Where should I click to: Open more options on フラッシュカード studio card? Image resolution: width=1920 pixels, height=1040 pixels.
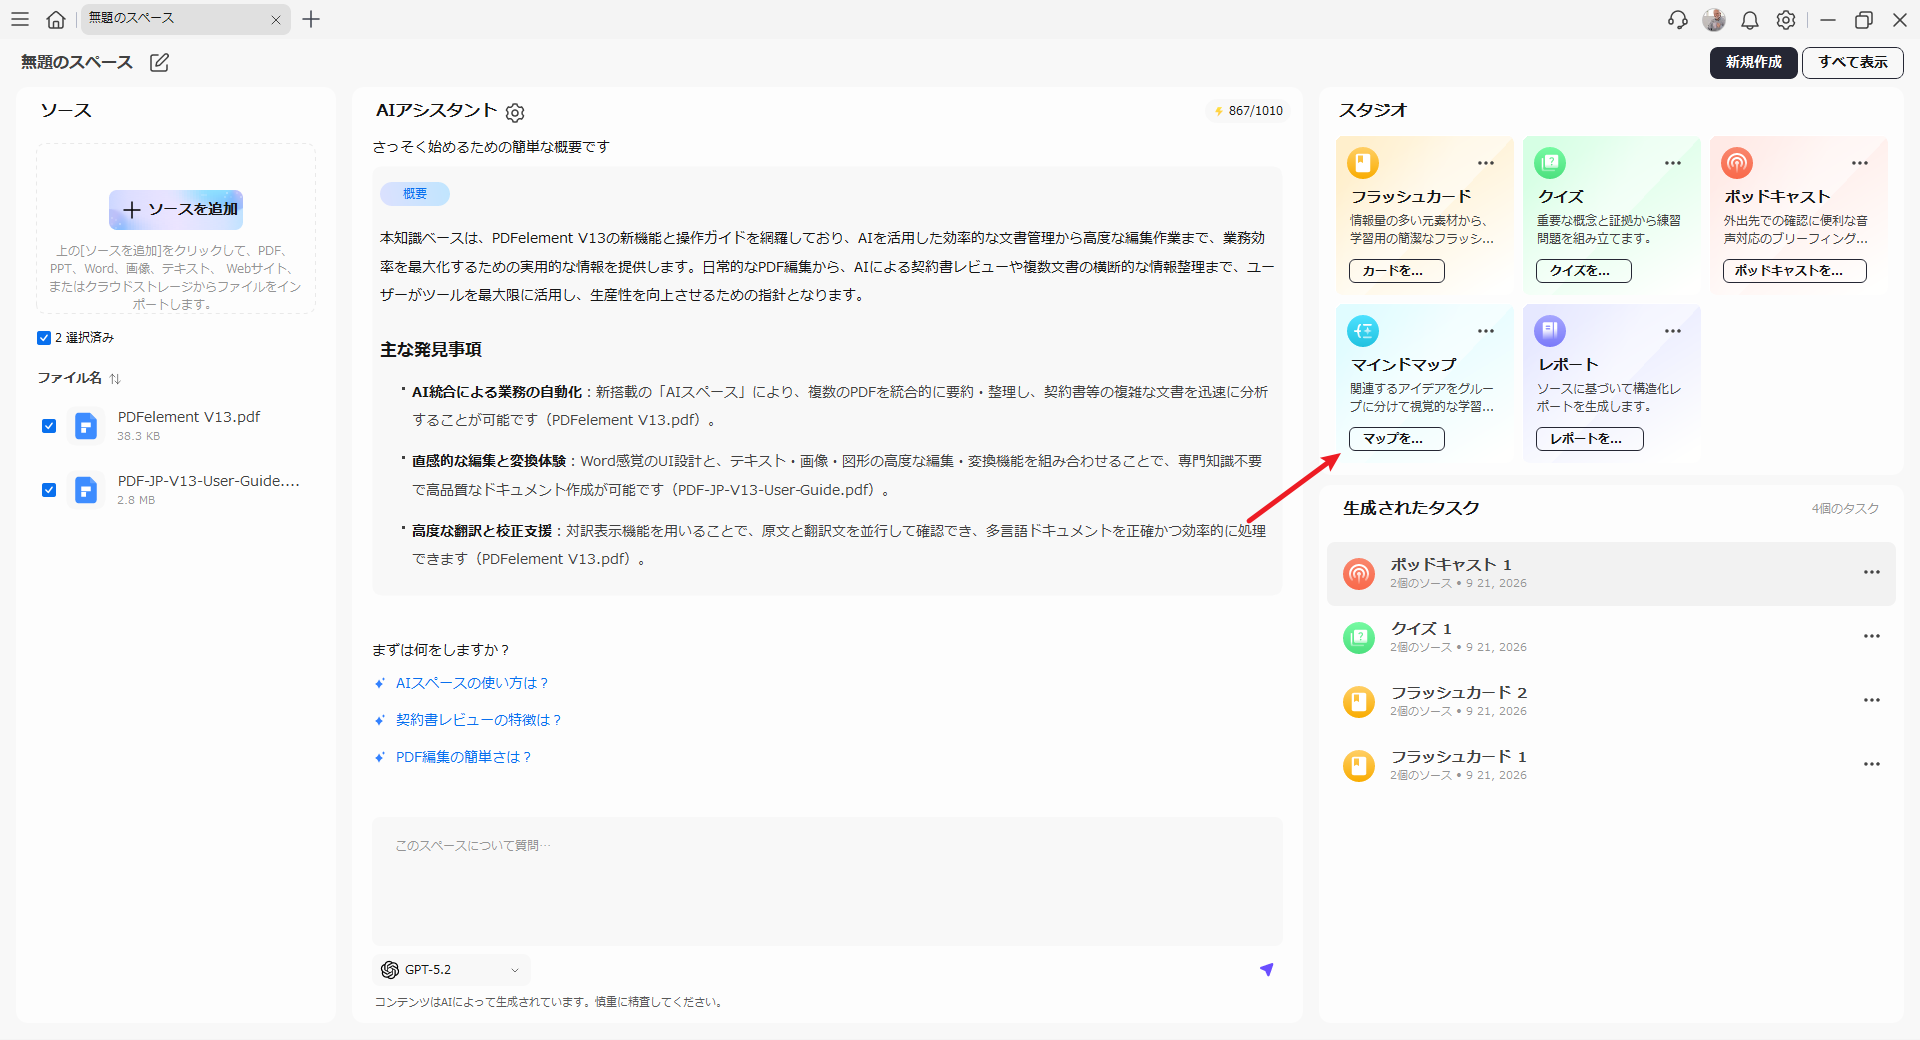(1486, 163)
